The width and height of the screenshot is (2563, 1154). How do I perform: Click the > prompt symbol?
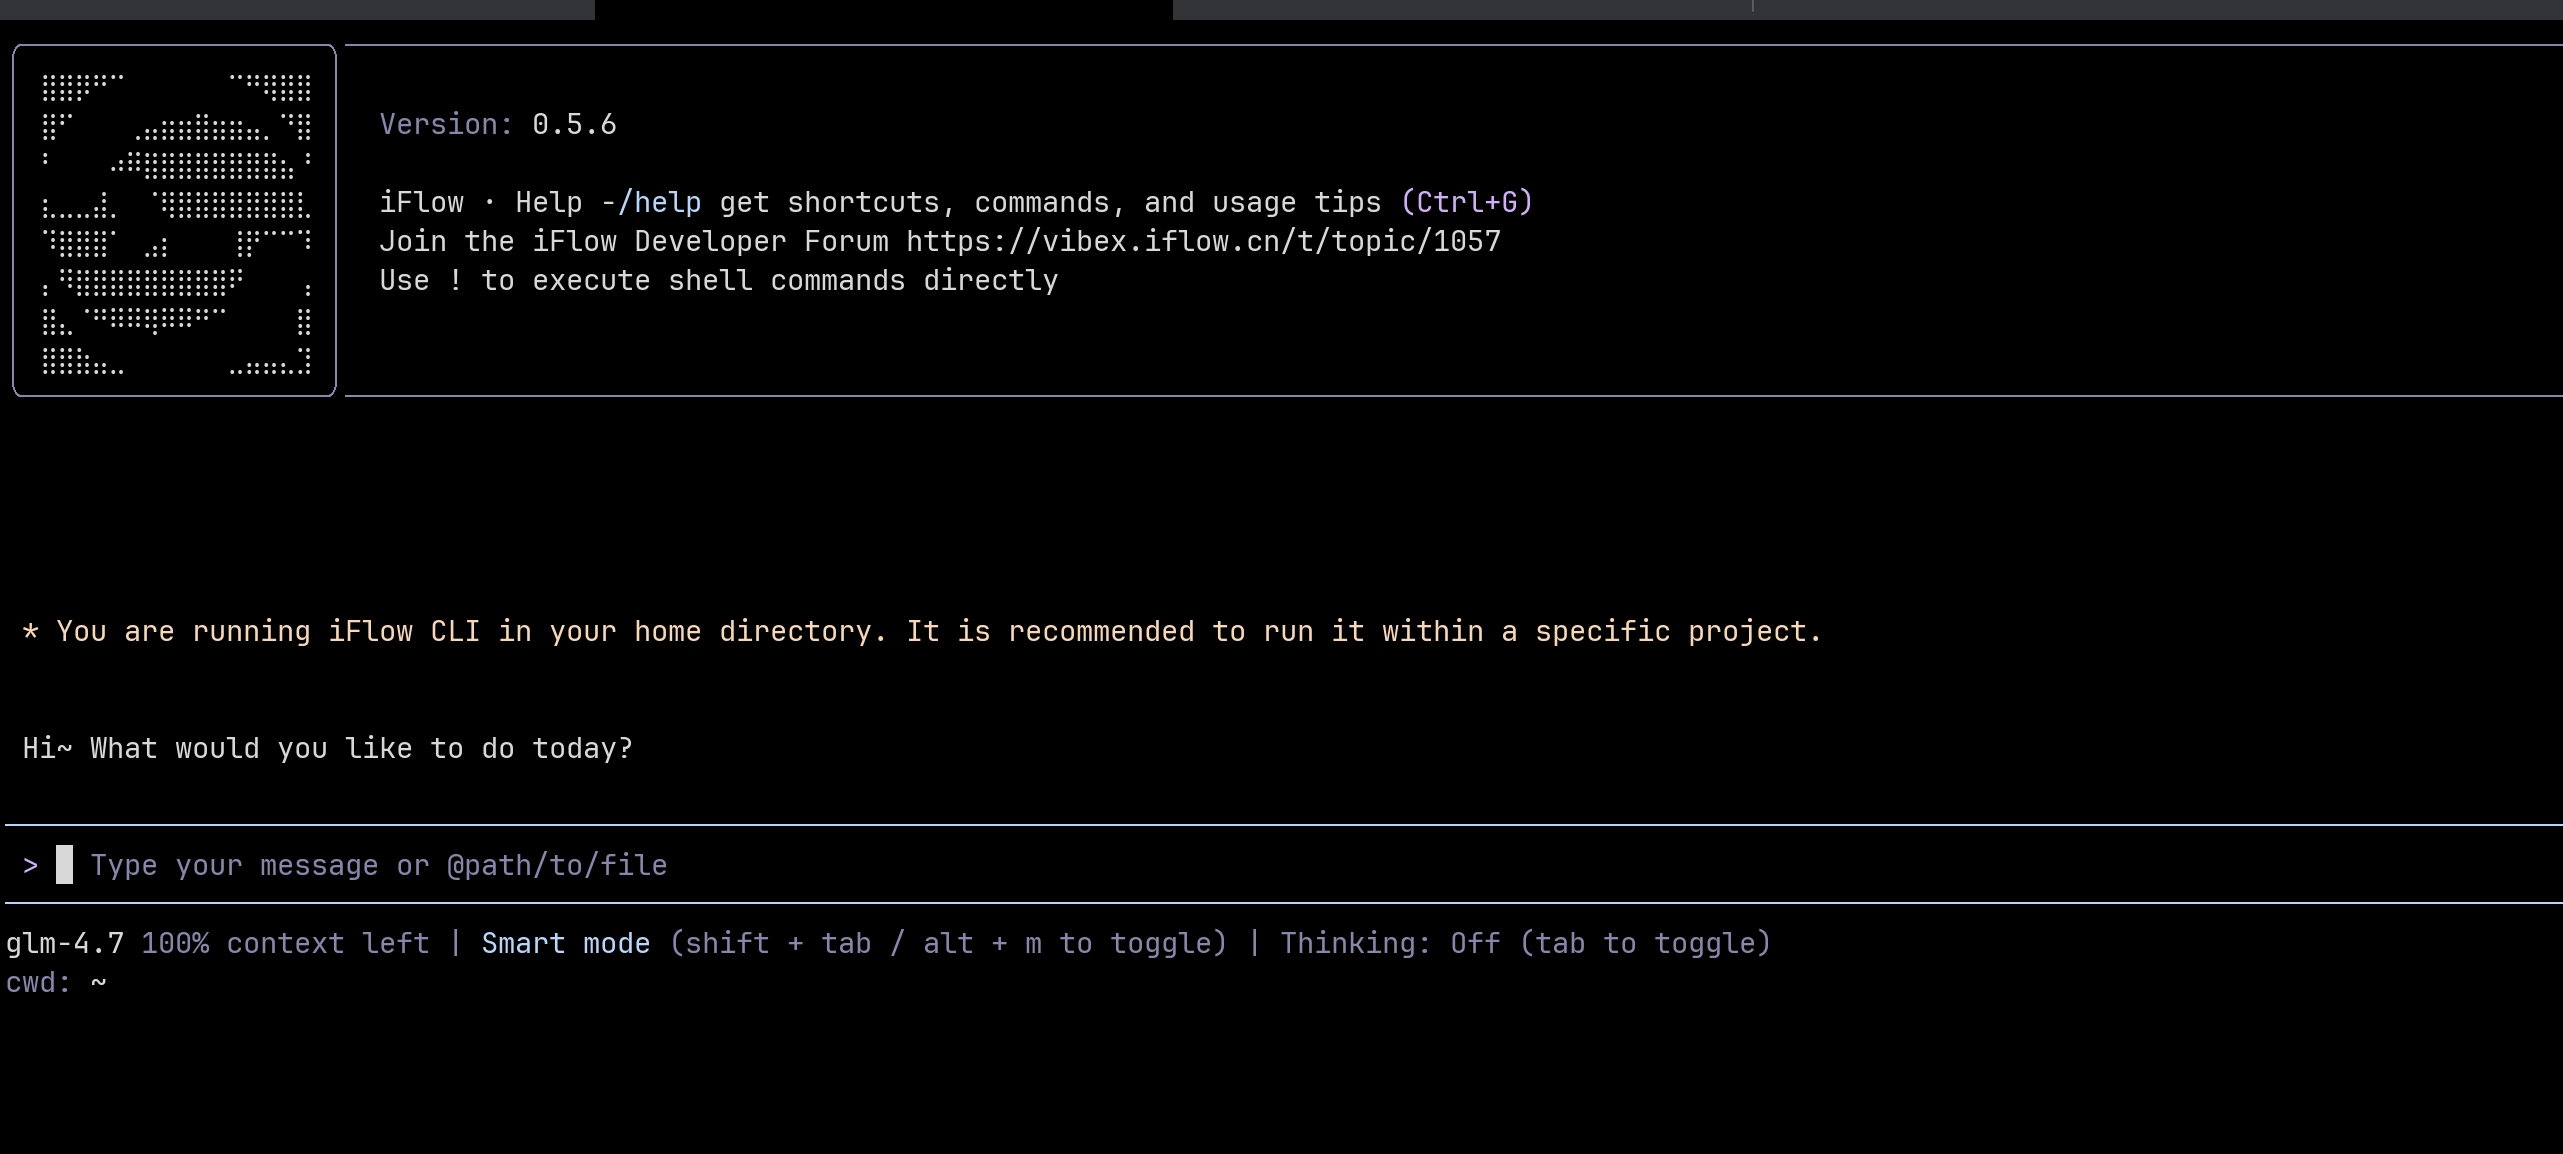pos(31,865)
